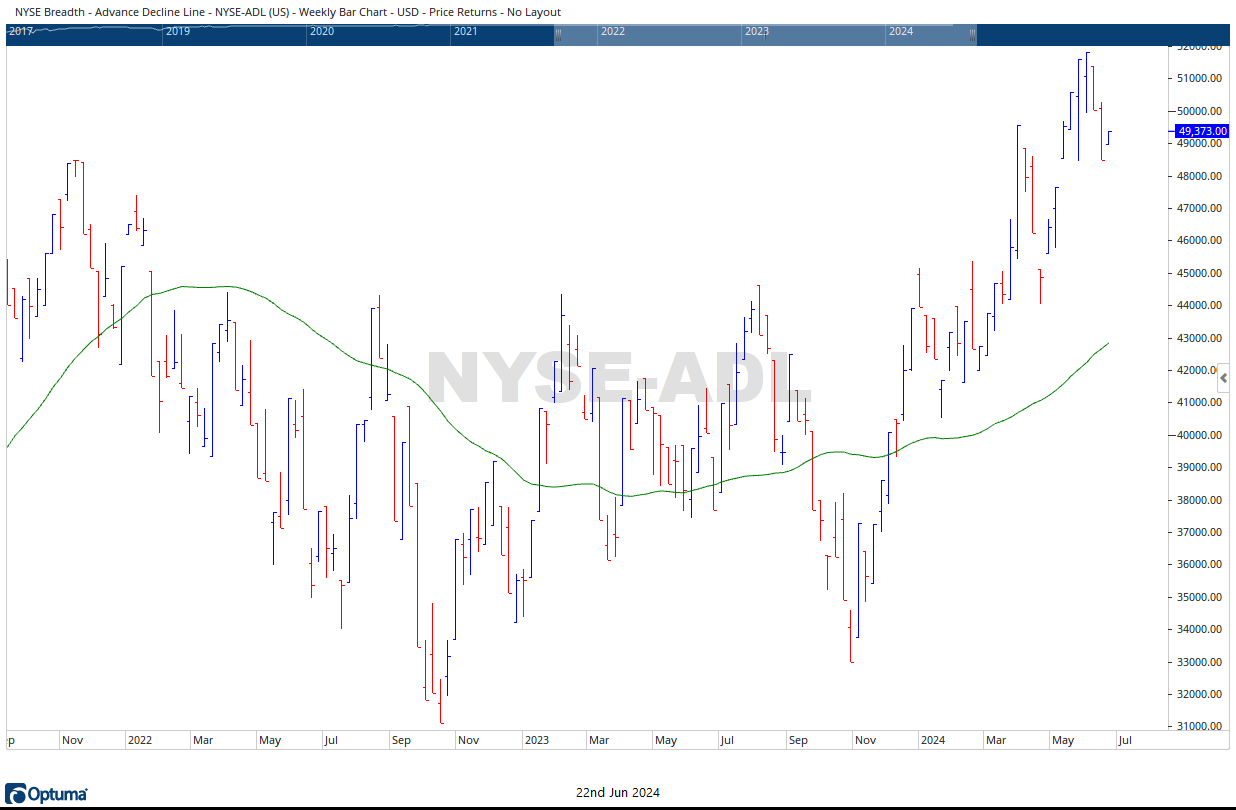Click the NYSE-ADL watermark in the chart center
Image resolution: width=1236 pixels, height=810 pixels.
click(x=618, y=377)
